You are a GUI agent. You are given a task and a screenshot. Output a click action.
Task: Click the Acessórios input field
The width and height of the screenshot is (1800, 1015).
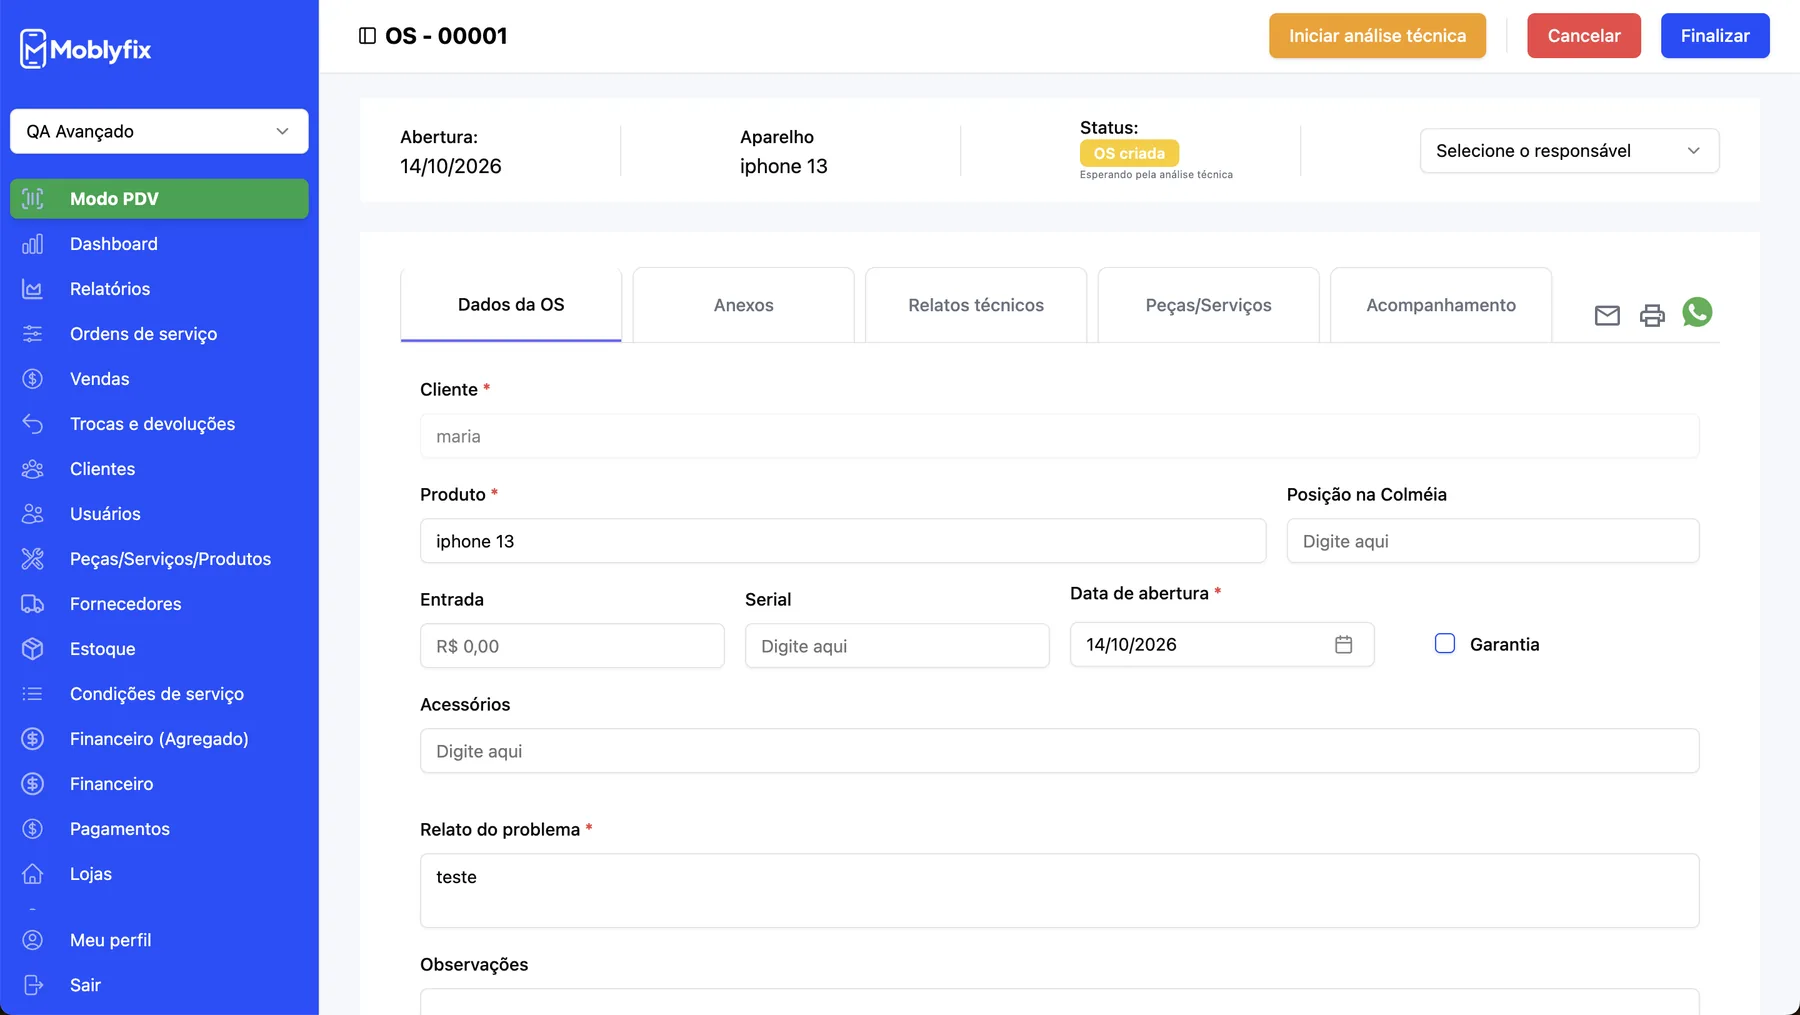click(1059, 751)
